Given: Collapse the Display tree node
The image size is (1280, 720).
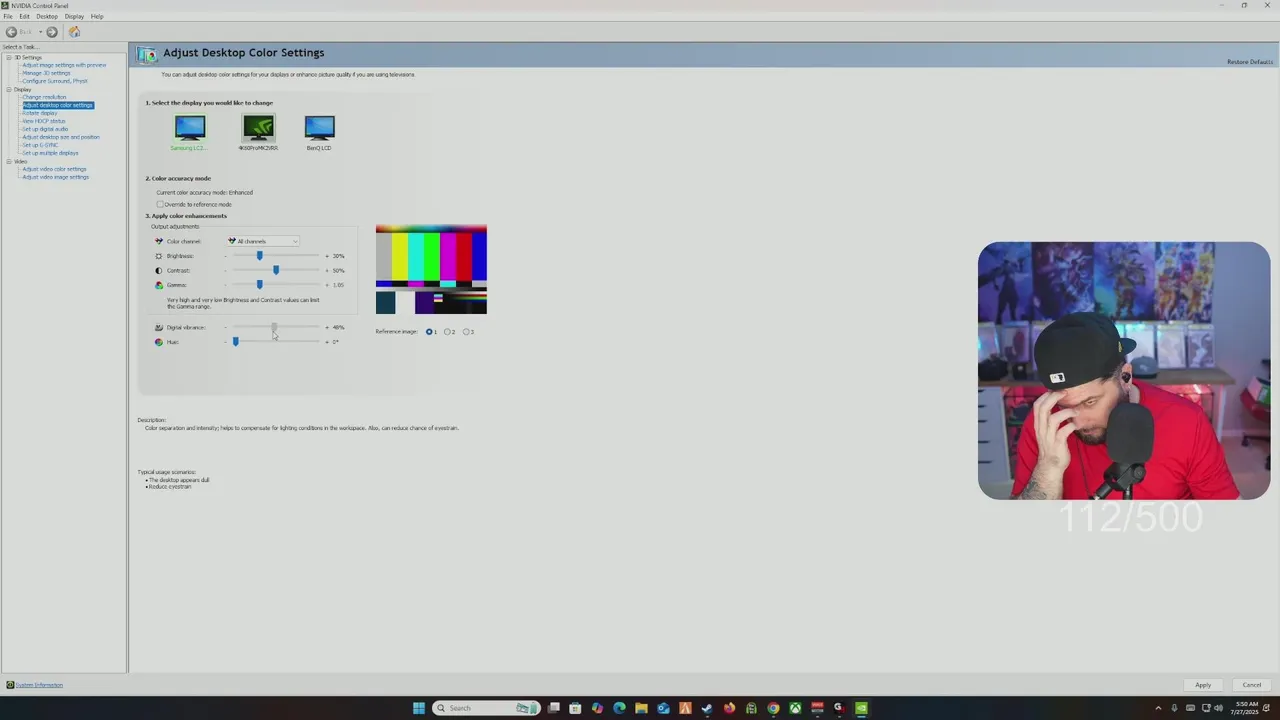Looking at the screenshot, I should pos(9,89).
